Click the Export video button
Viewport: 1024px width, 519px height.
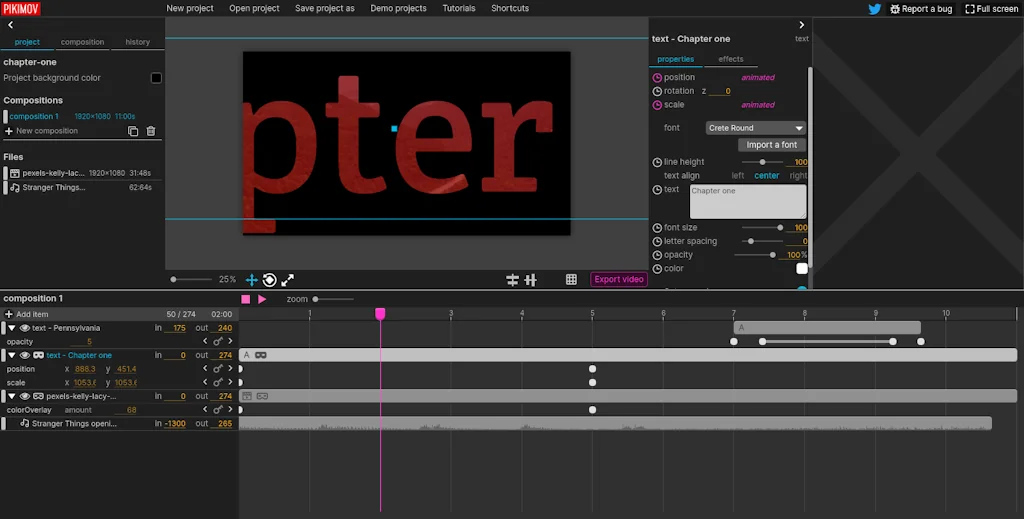coord(619,280)
